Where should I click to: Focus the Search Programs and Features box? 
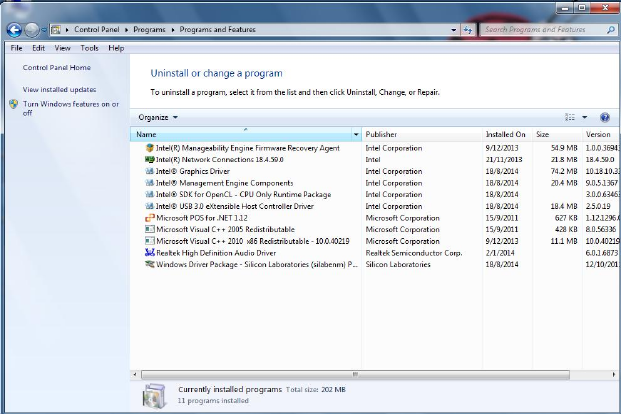[x=547, y=30]
